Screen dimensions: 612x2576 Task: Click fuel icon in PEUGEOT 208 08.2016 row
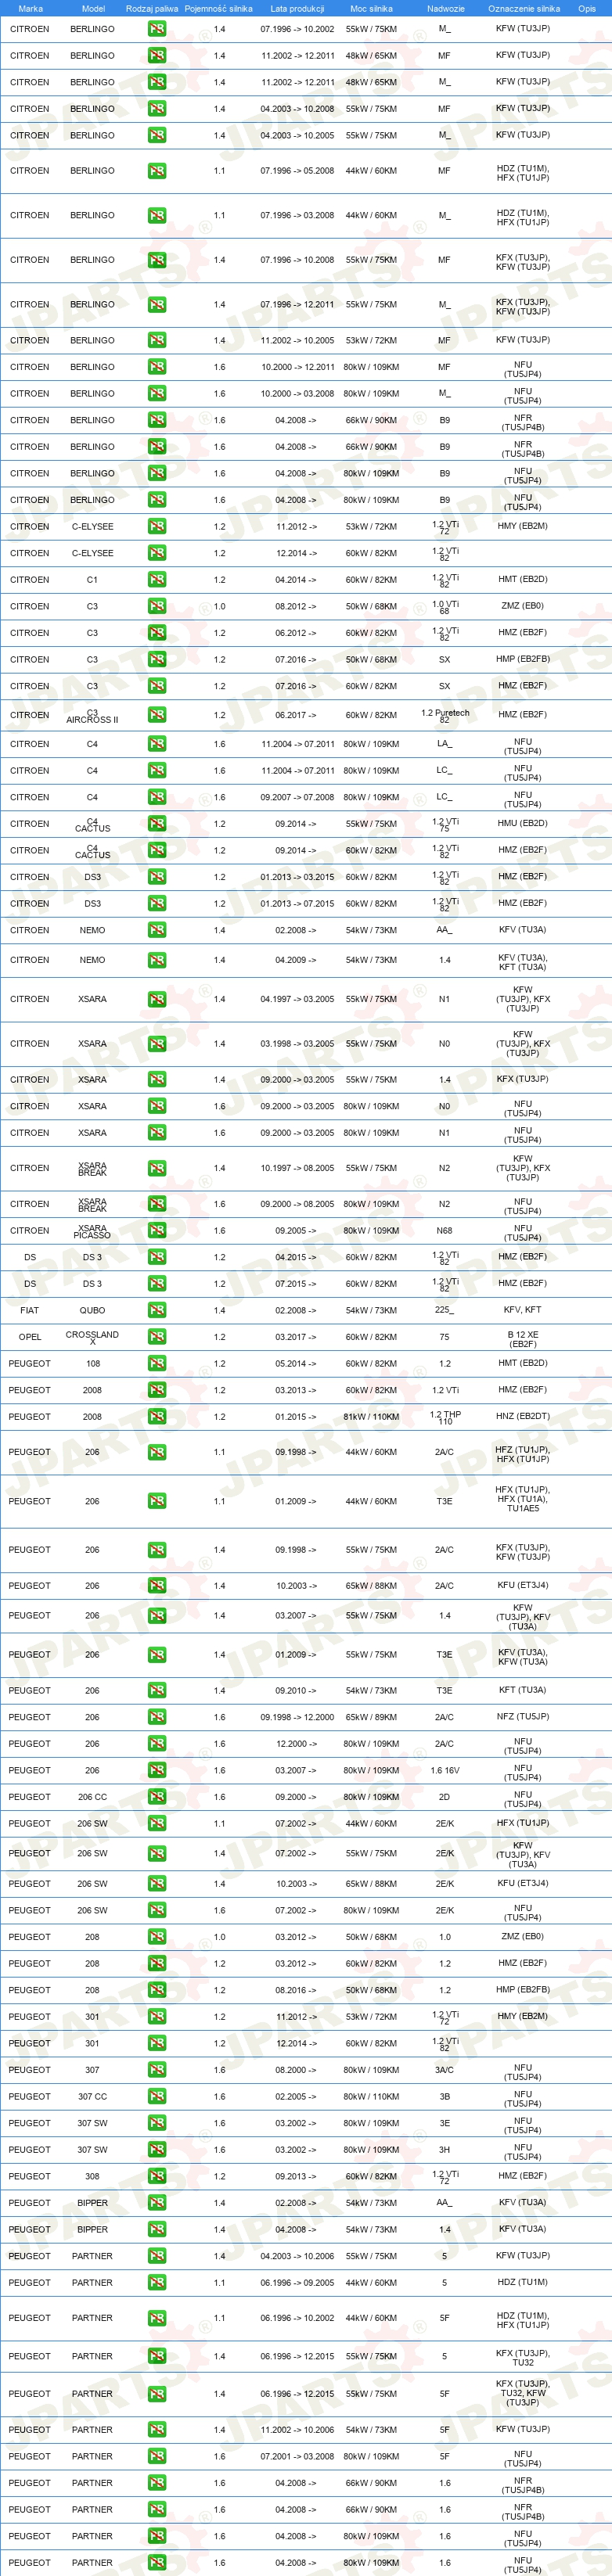tap(157, 1990)
